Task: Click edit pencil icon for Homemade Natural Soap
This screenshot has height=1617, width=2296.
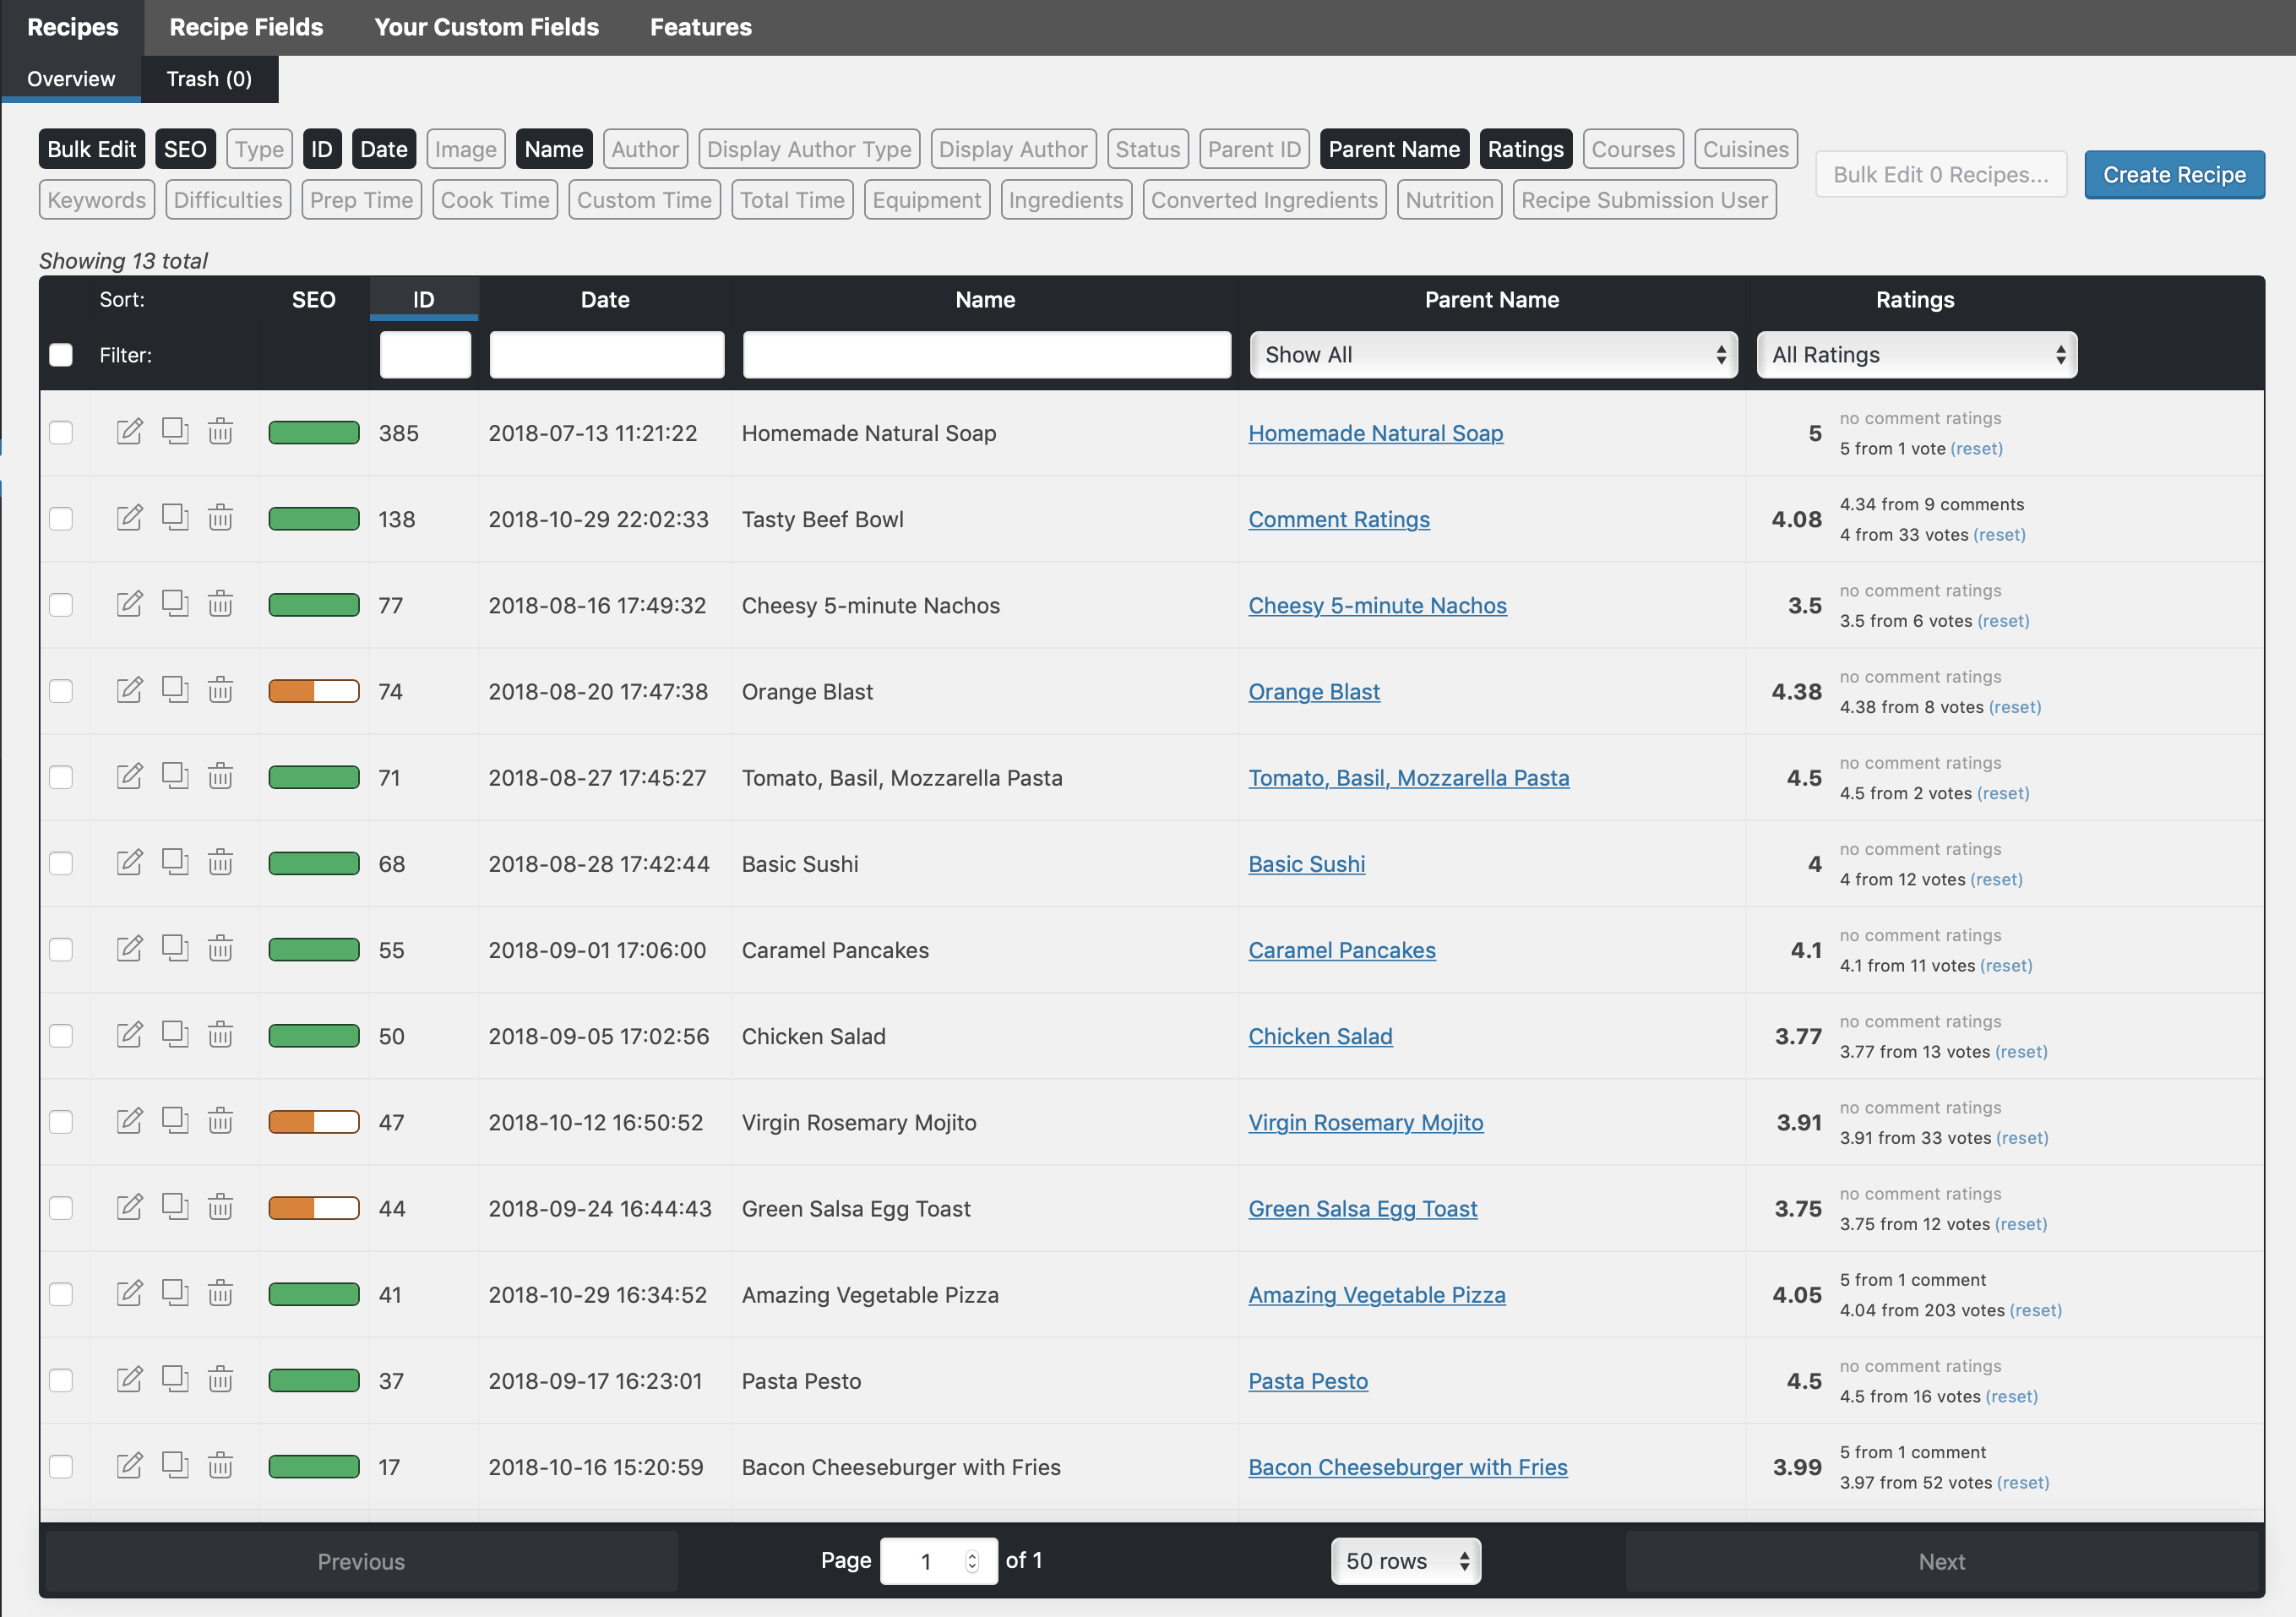Action: click(x=129, y=432)
